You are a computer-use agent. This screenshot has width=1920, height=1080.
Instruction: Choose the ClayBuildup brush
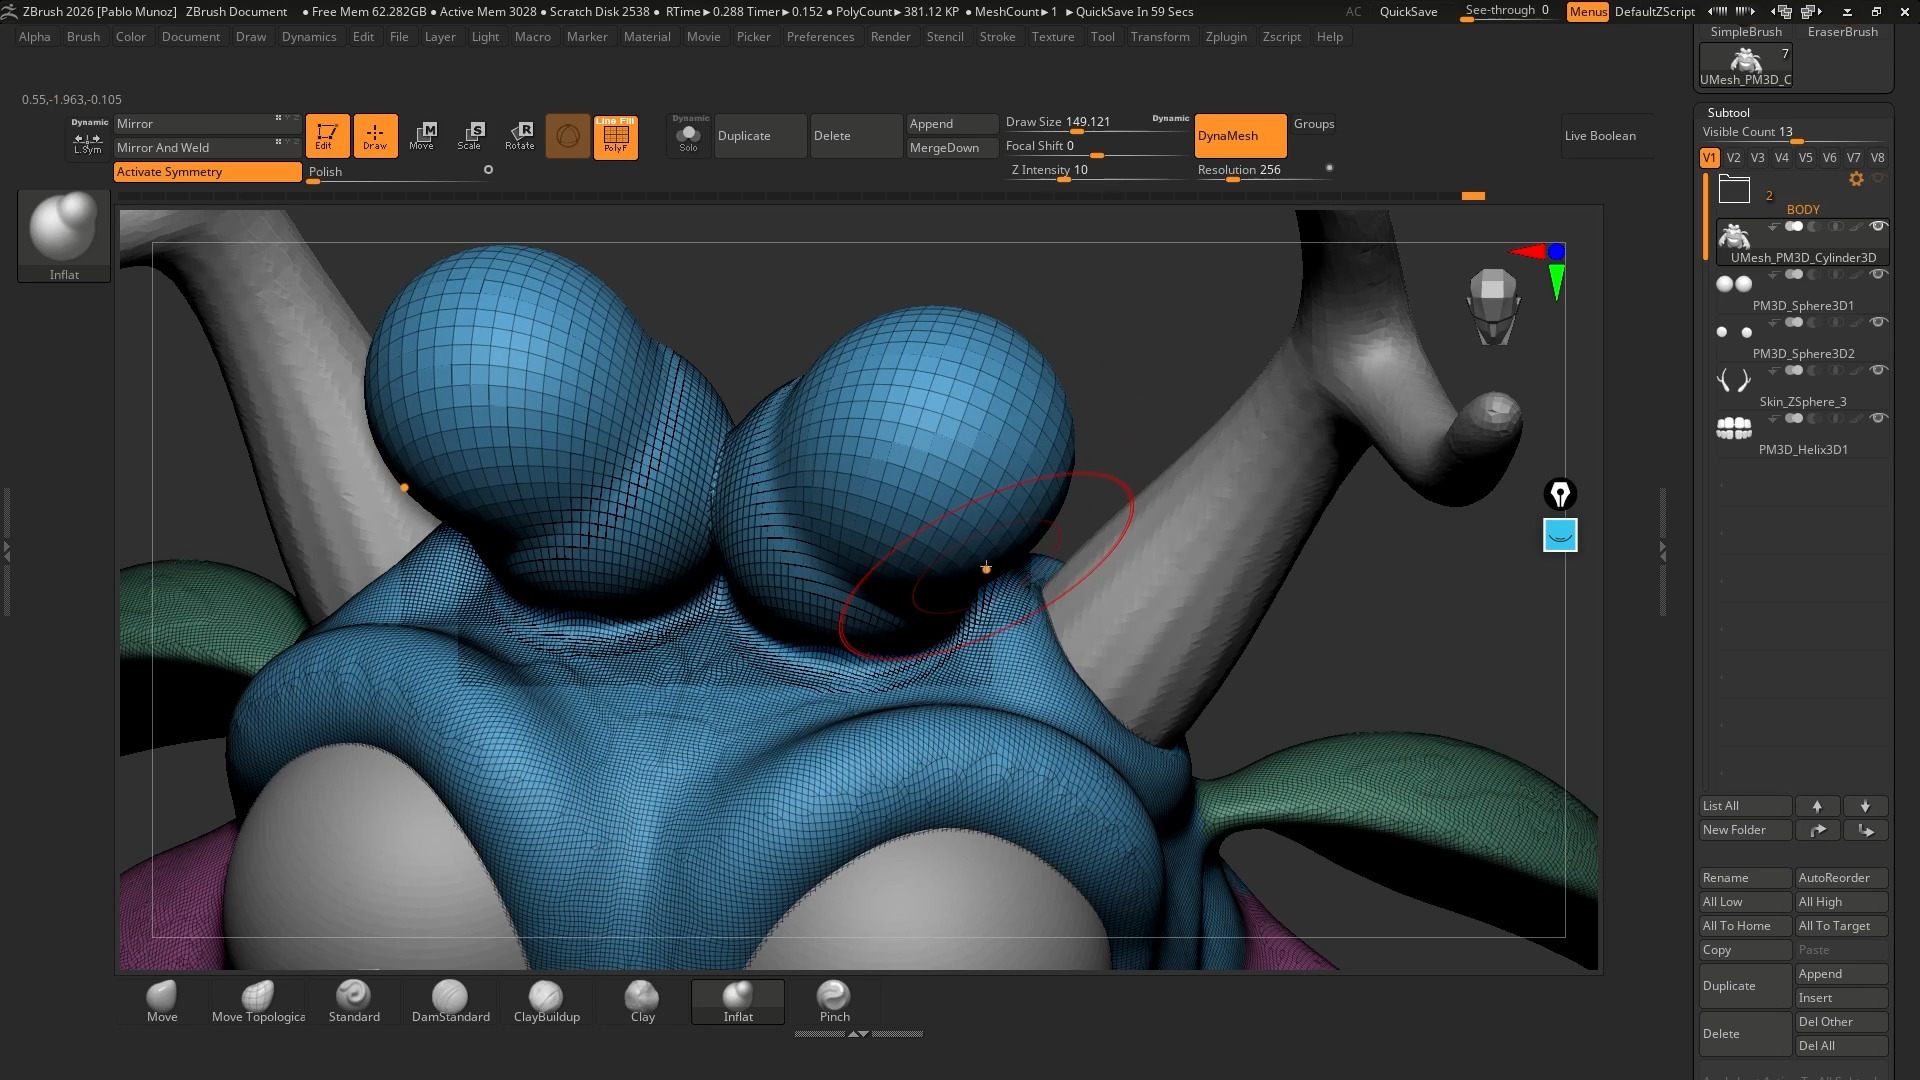coord(546,1001)
